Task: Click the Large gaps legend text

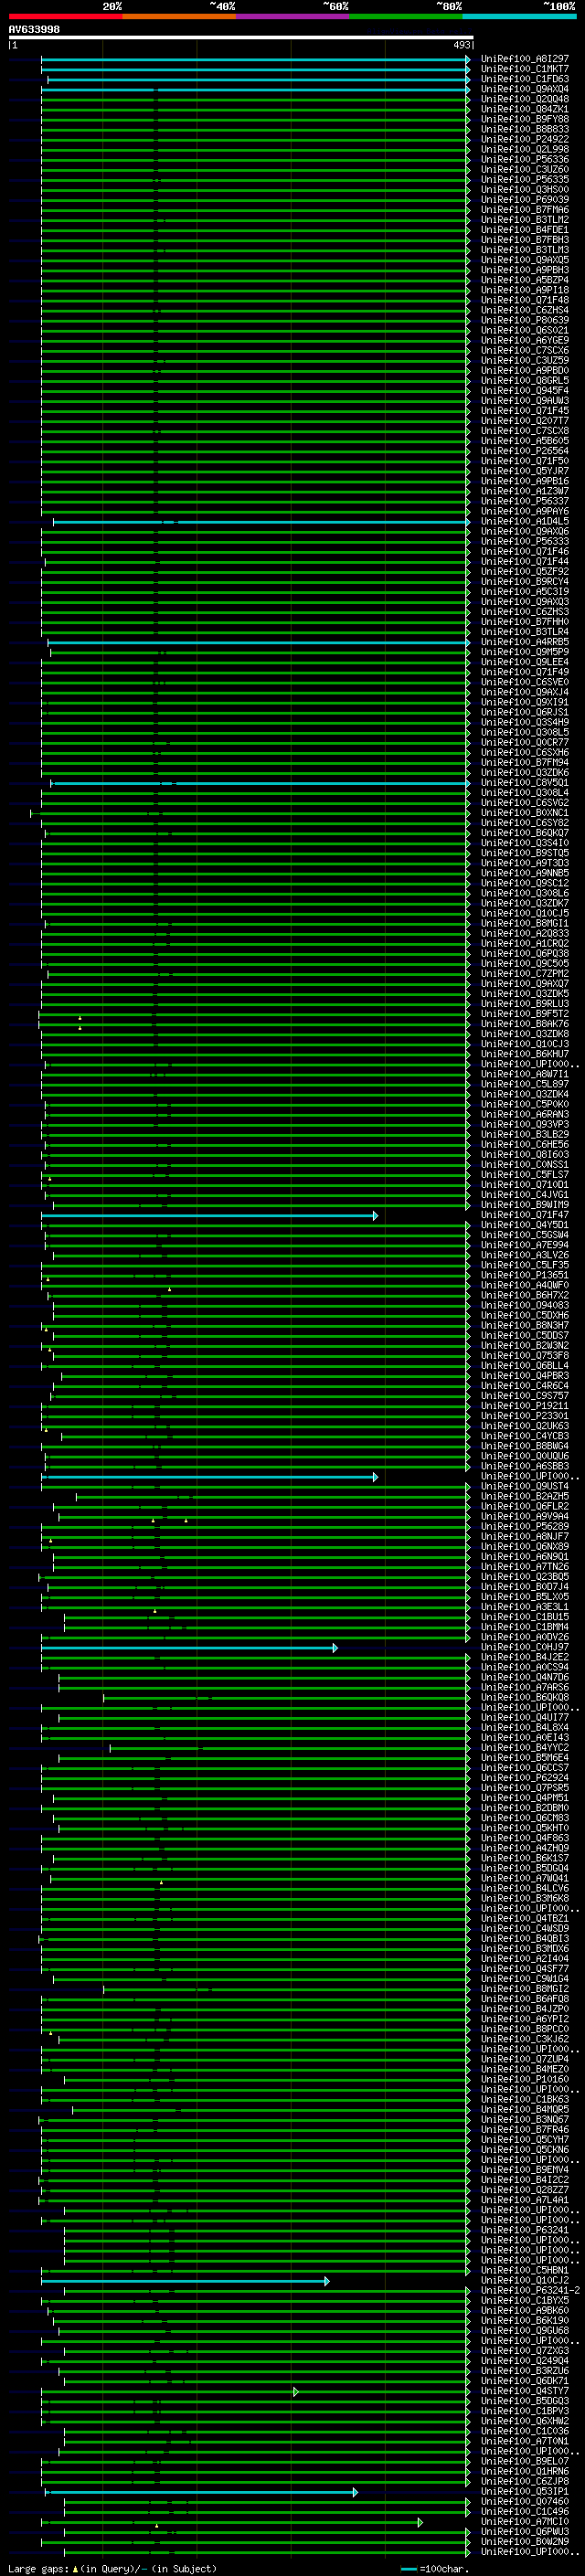Action: [x=112, y=2568]
